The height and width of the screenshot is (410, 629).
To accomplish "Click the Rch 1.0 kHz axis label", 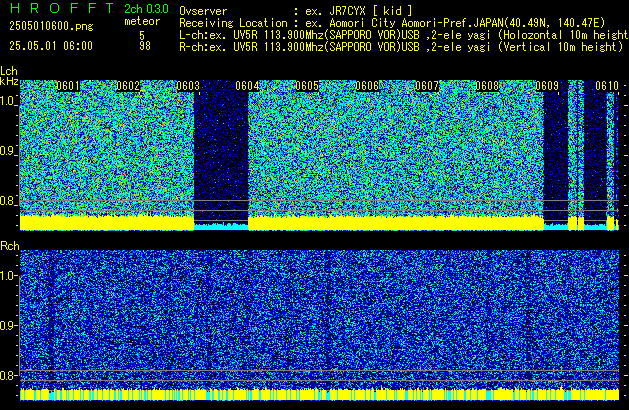I will tap(8, 276).
